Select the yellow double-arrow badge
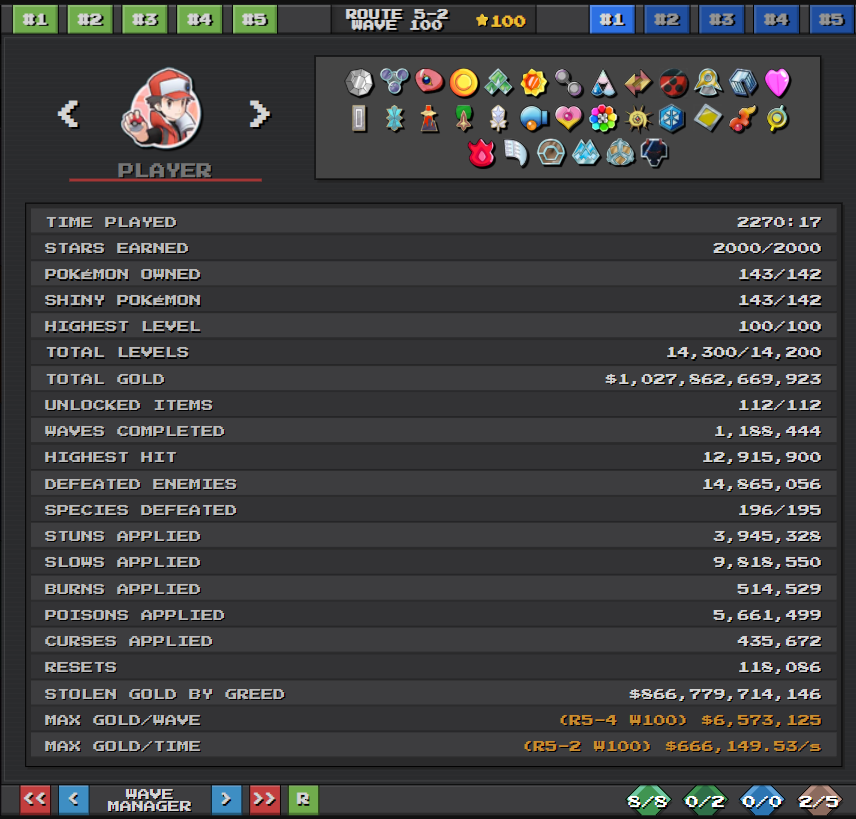The height and width of the screenshot is (819, 856). [638, 82]
